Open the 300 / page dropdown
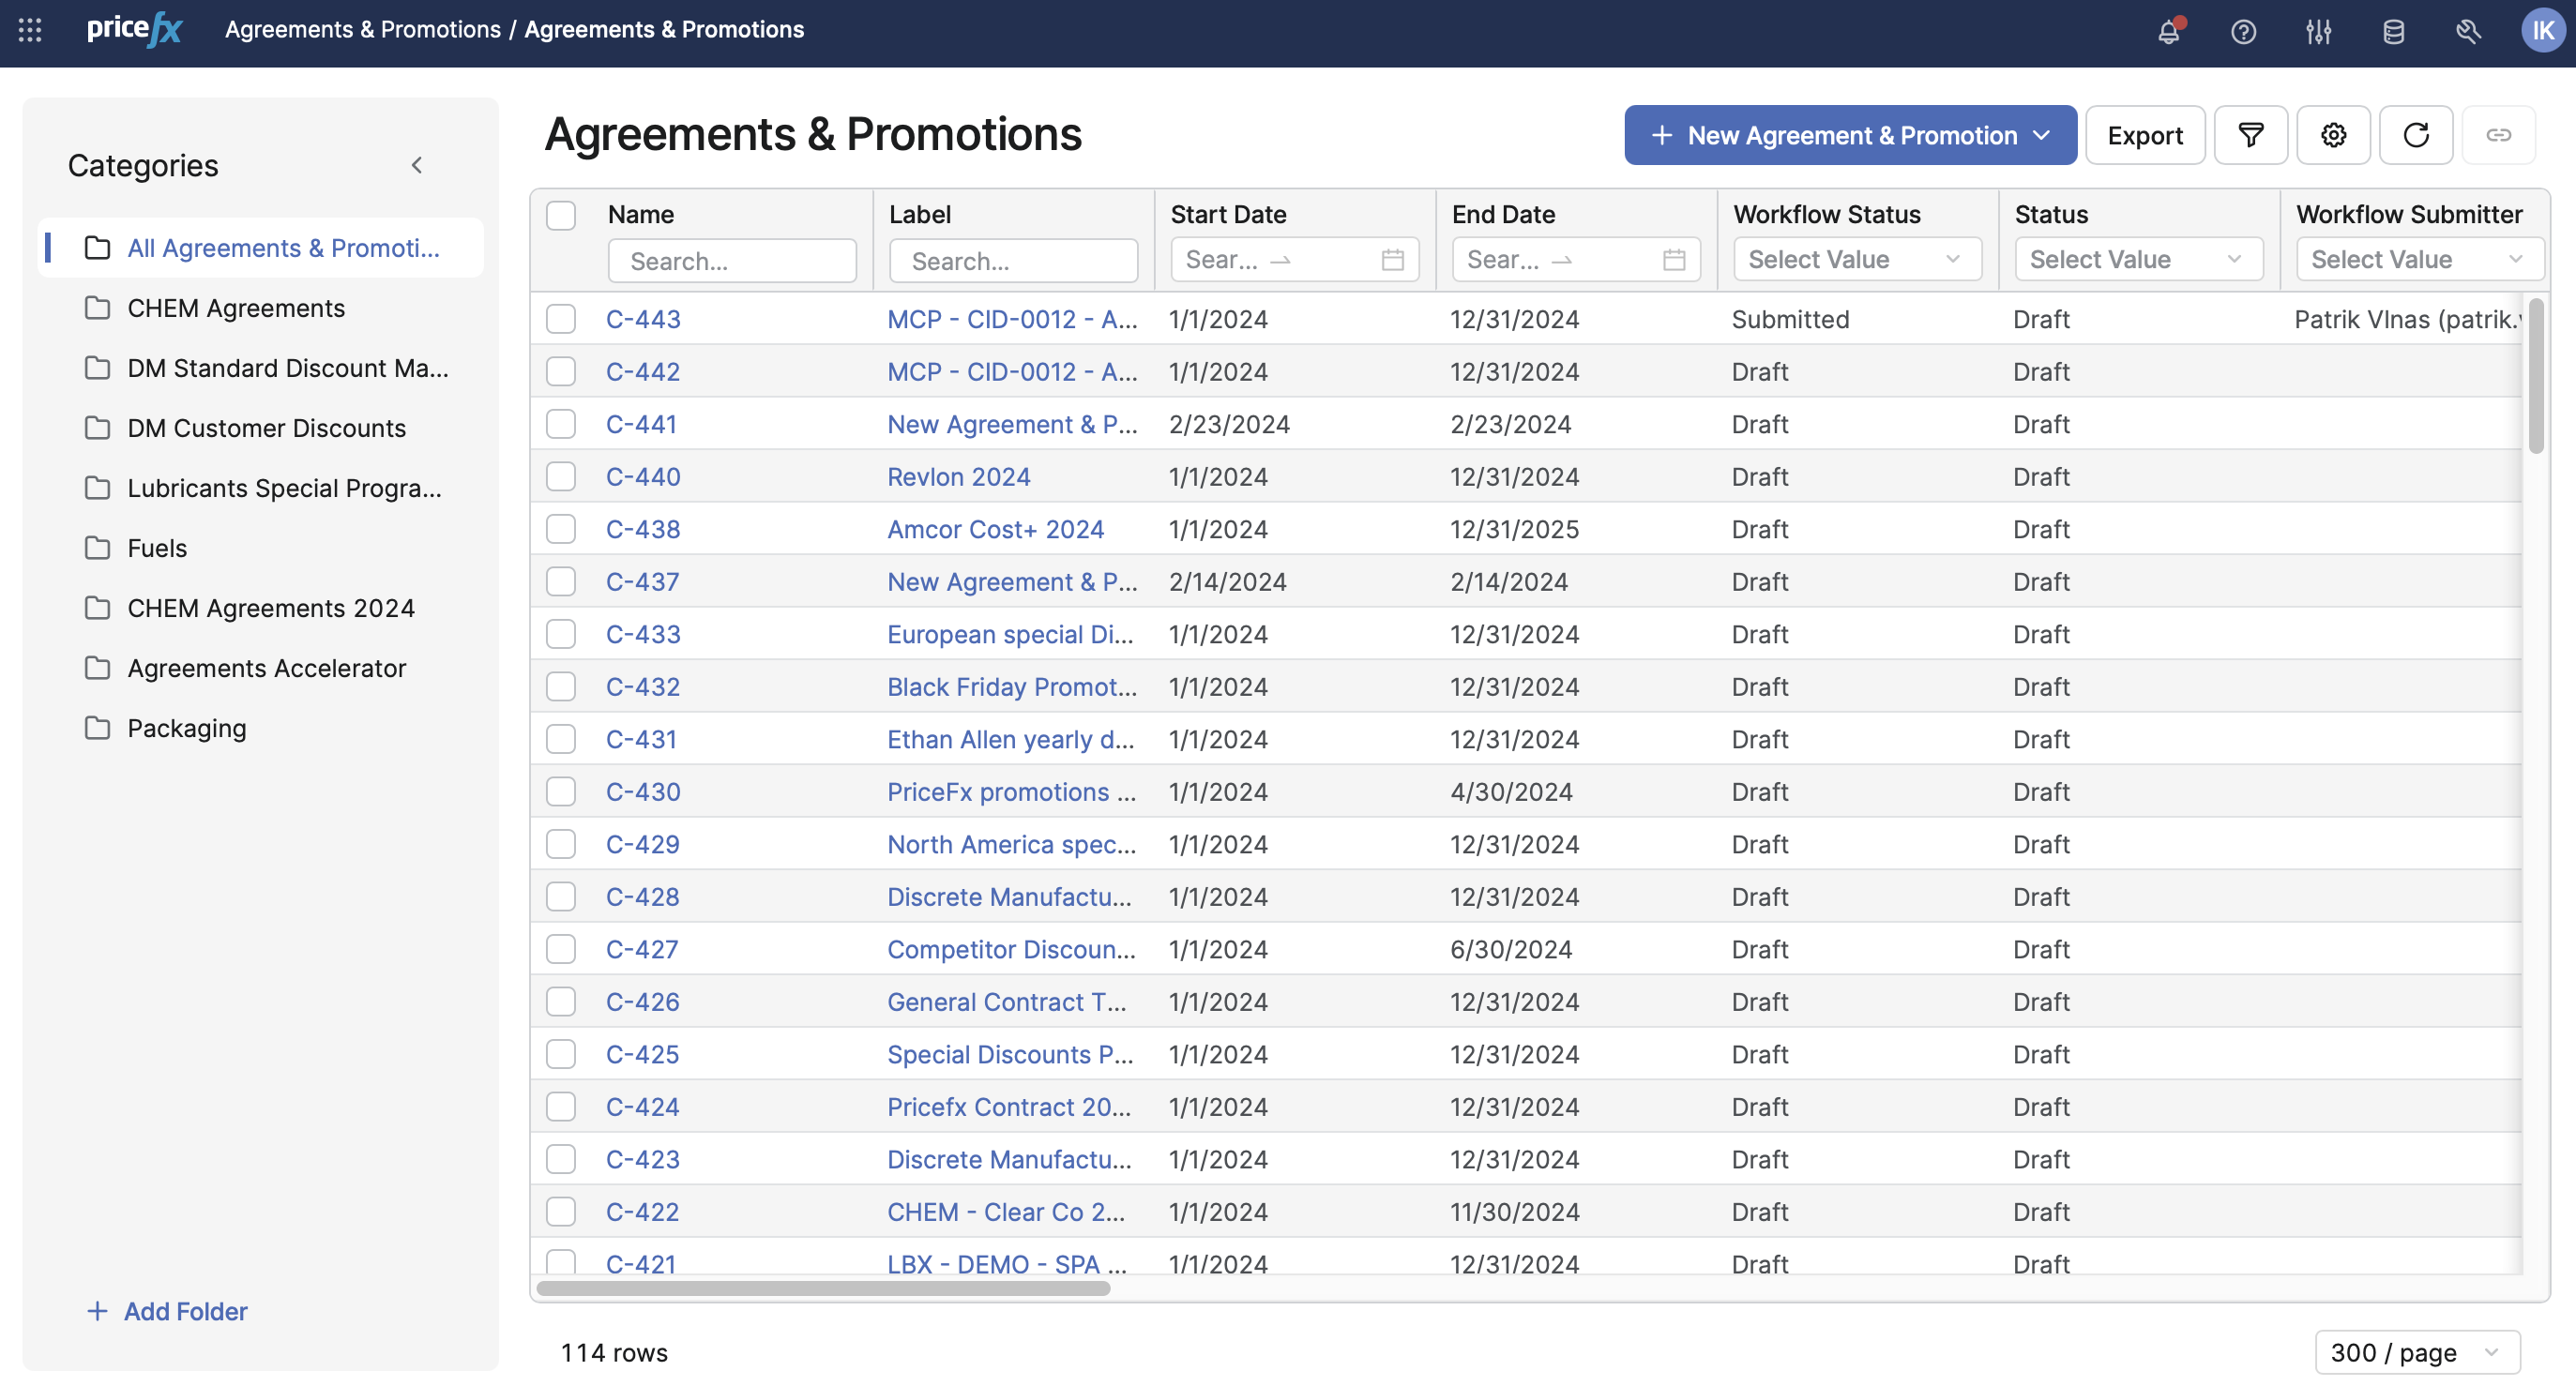2576x1386 pixels. [2416, 1352]
